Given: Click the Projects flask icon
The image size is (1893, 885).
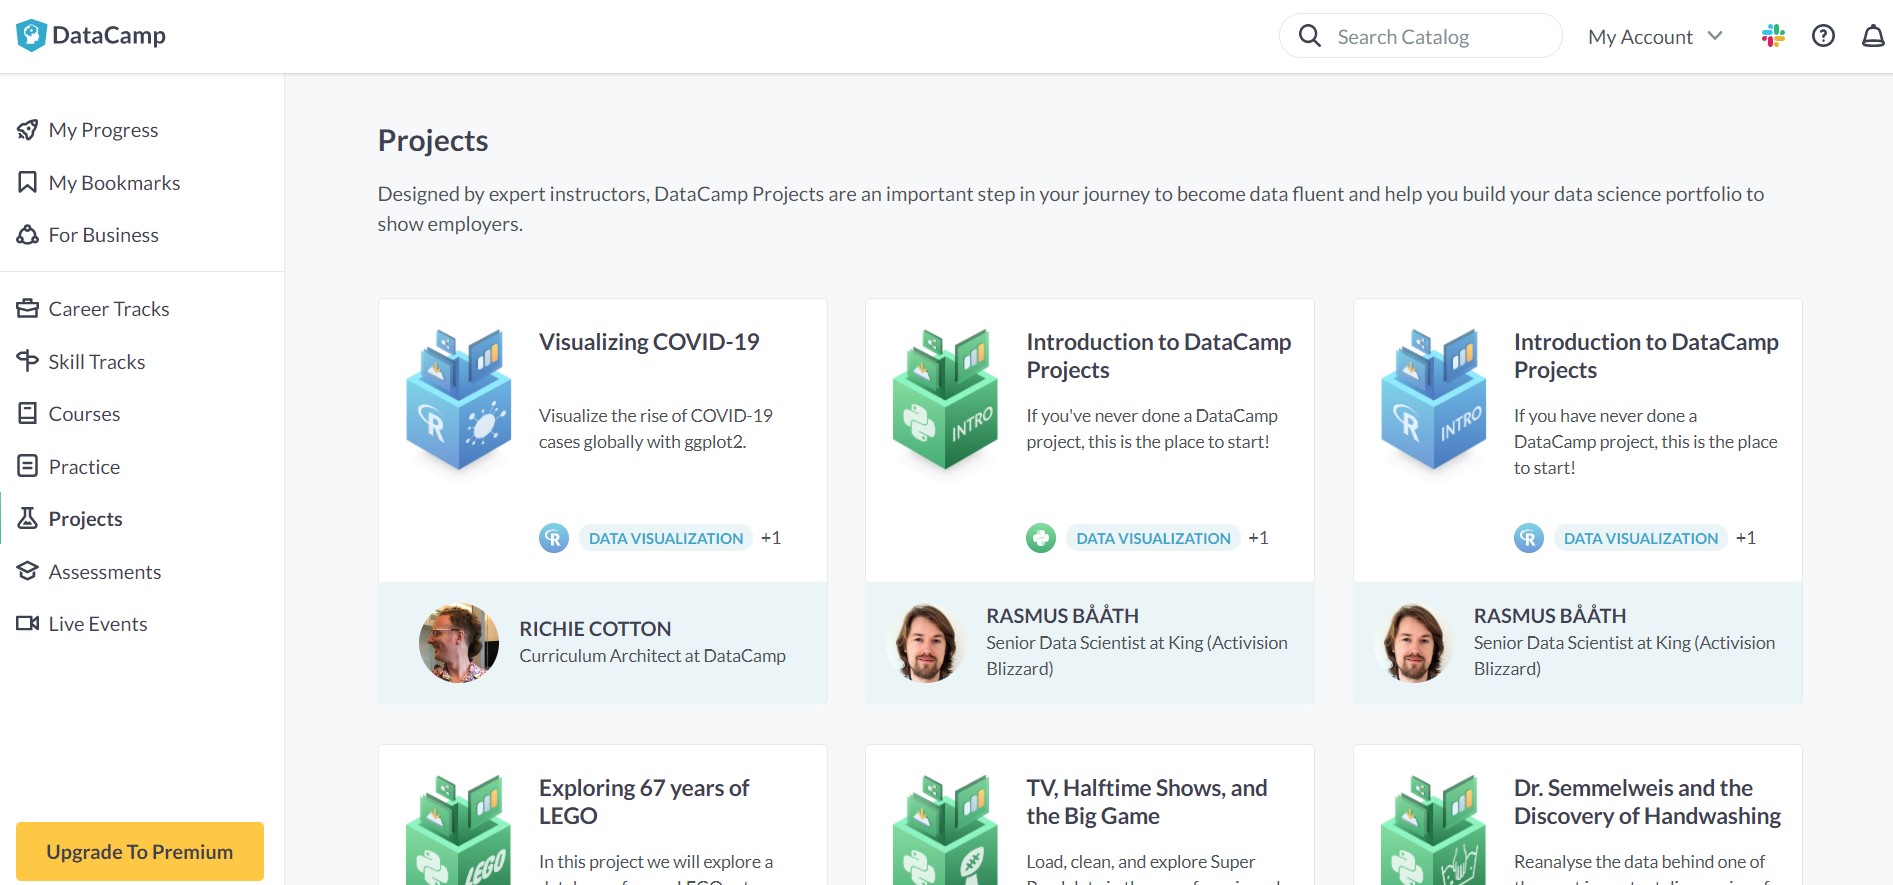Looking at the screenshot, I should (28, 518).
